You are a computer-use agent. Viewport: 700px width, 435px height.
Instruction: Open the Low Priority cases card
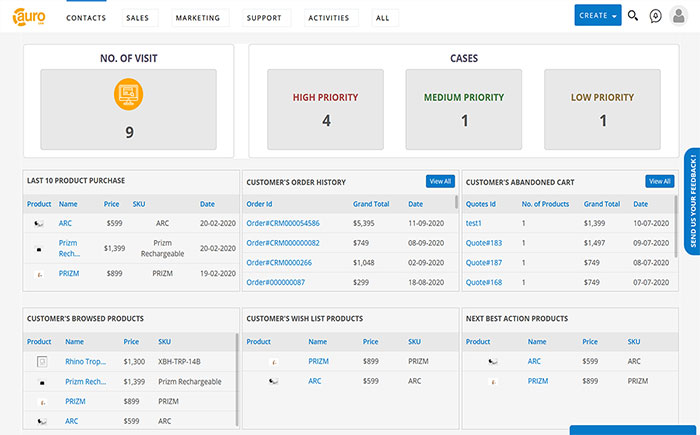click(602, 109)
